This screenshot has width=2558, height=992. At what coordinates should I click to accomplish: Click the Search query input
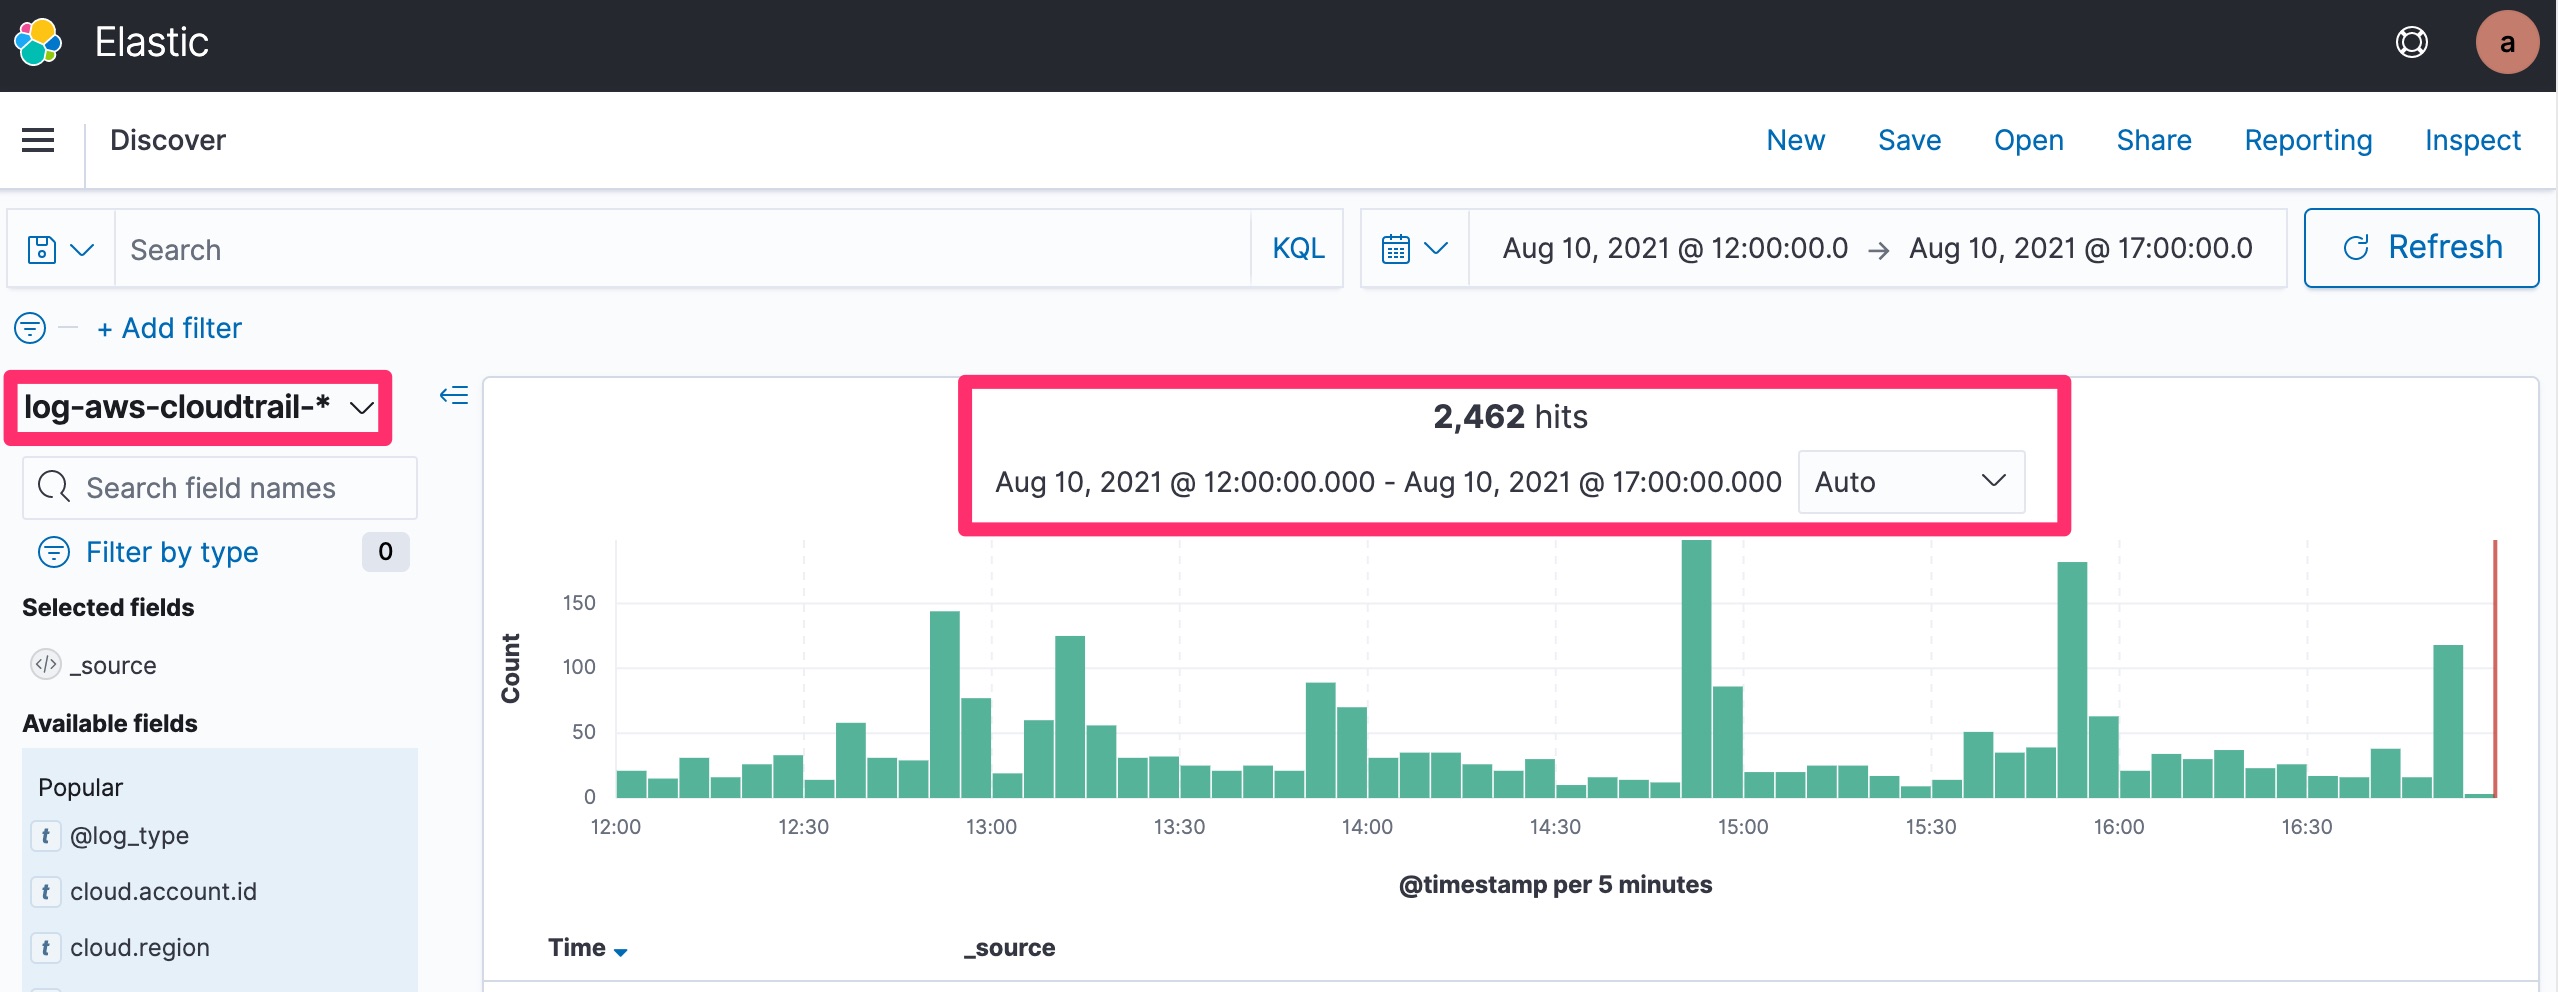coord(682,249)
